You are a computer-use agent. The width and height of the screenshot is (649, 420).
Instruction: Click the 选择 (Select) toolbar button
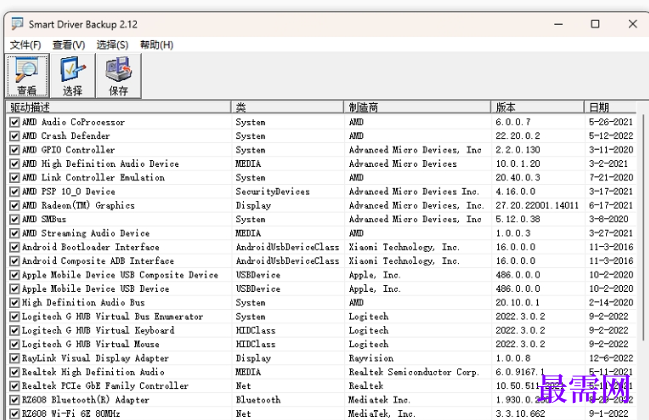point(73,76)
